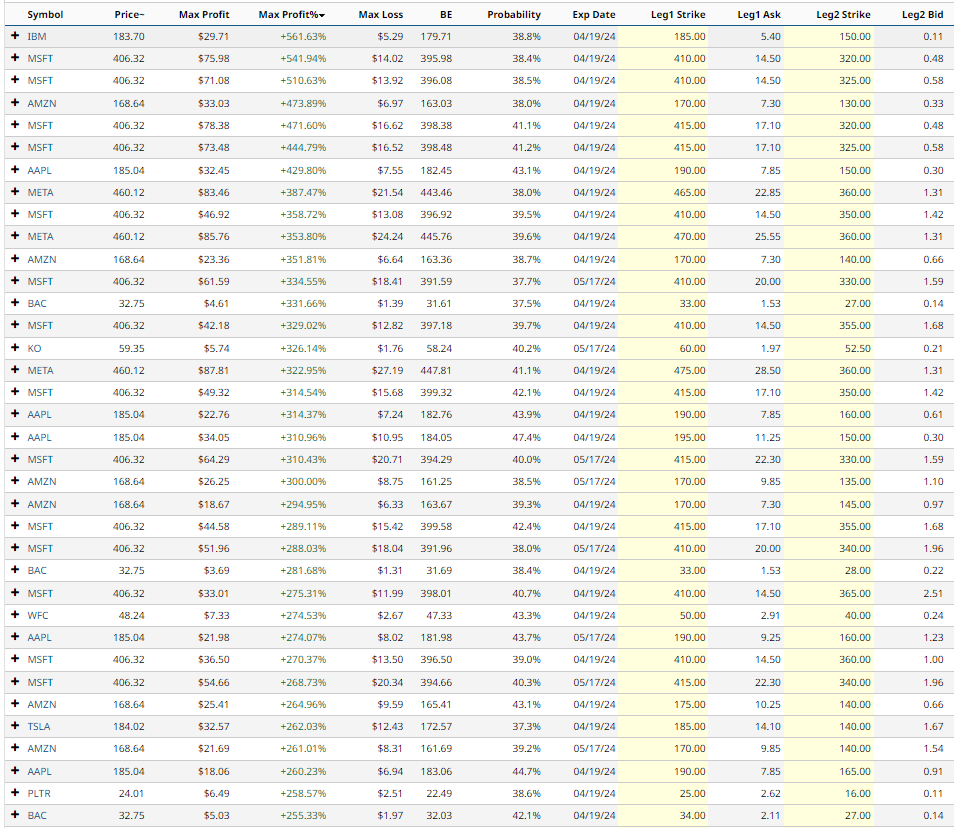This screenshot has height=828, width=954.
Task: Expand the IBM row details
Action: [15, 36]
